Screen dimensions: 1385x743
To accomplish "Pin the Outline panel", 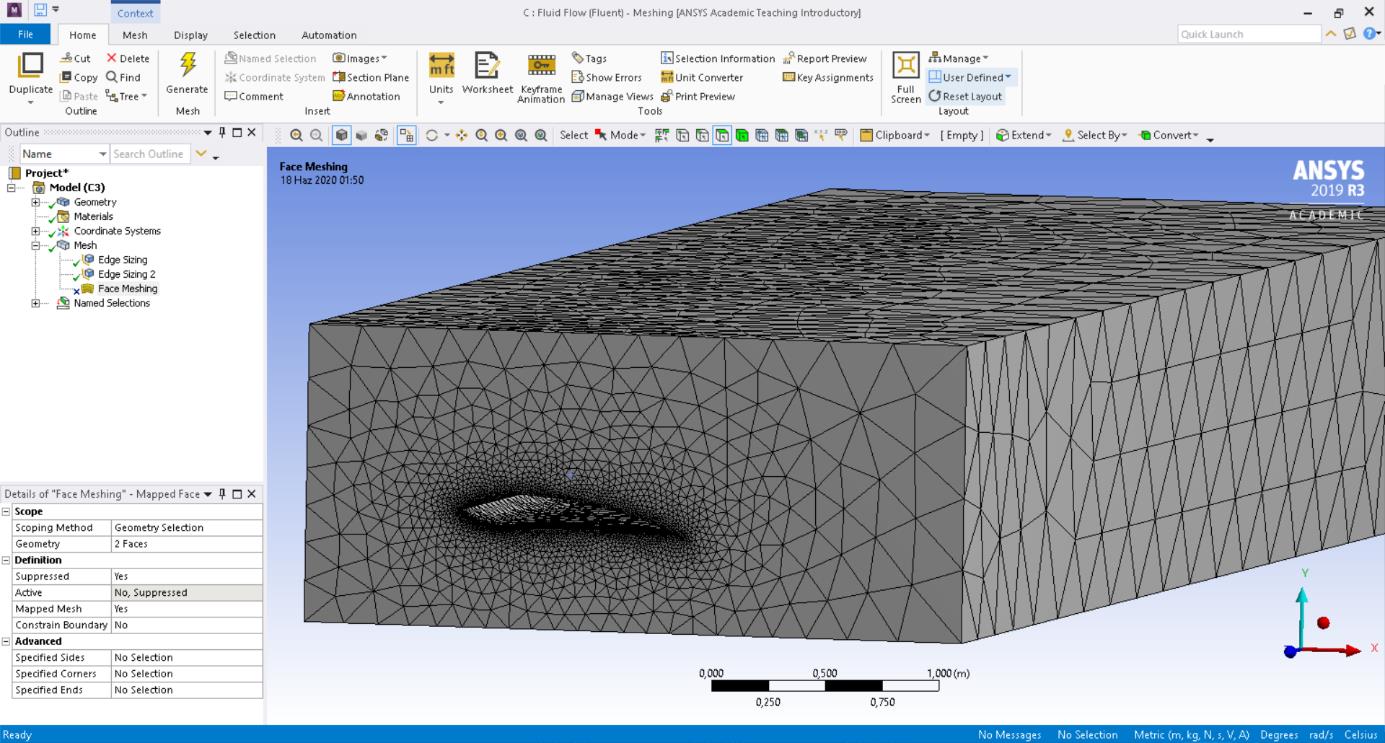I will 222,132.
